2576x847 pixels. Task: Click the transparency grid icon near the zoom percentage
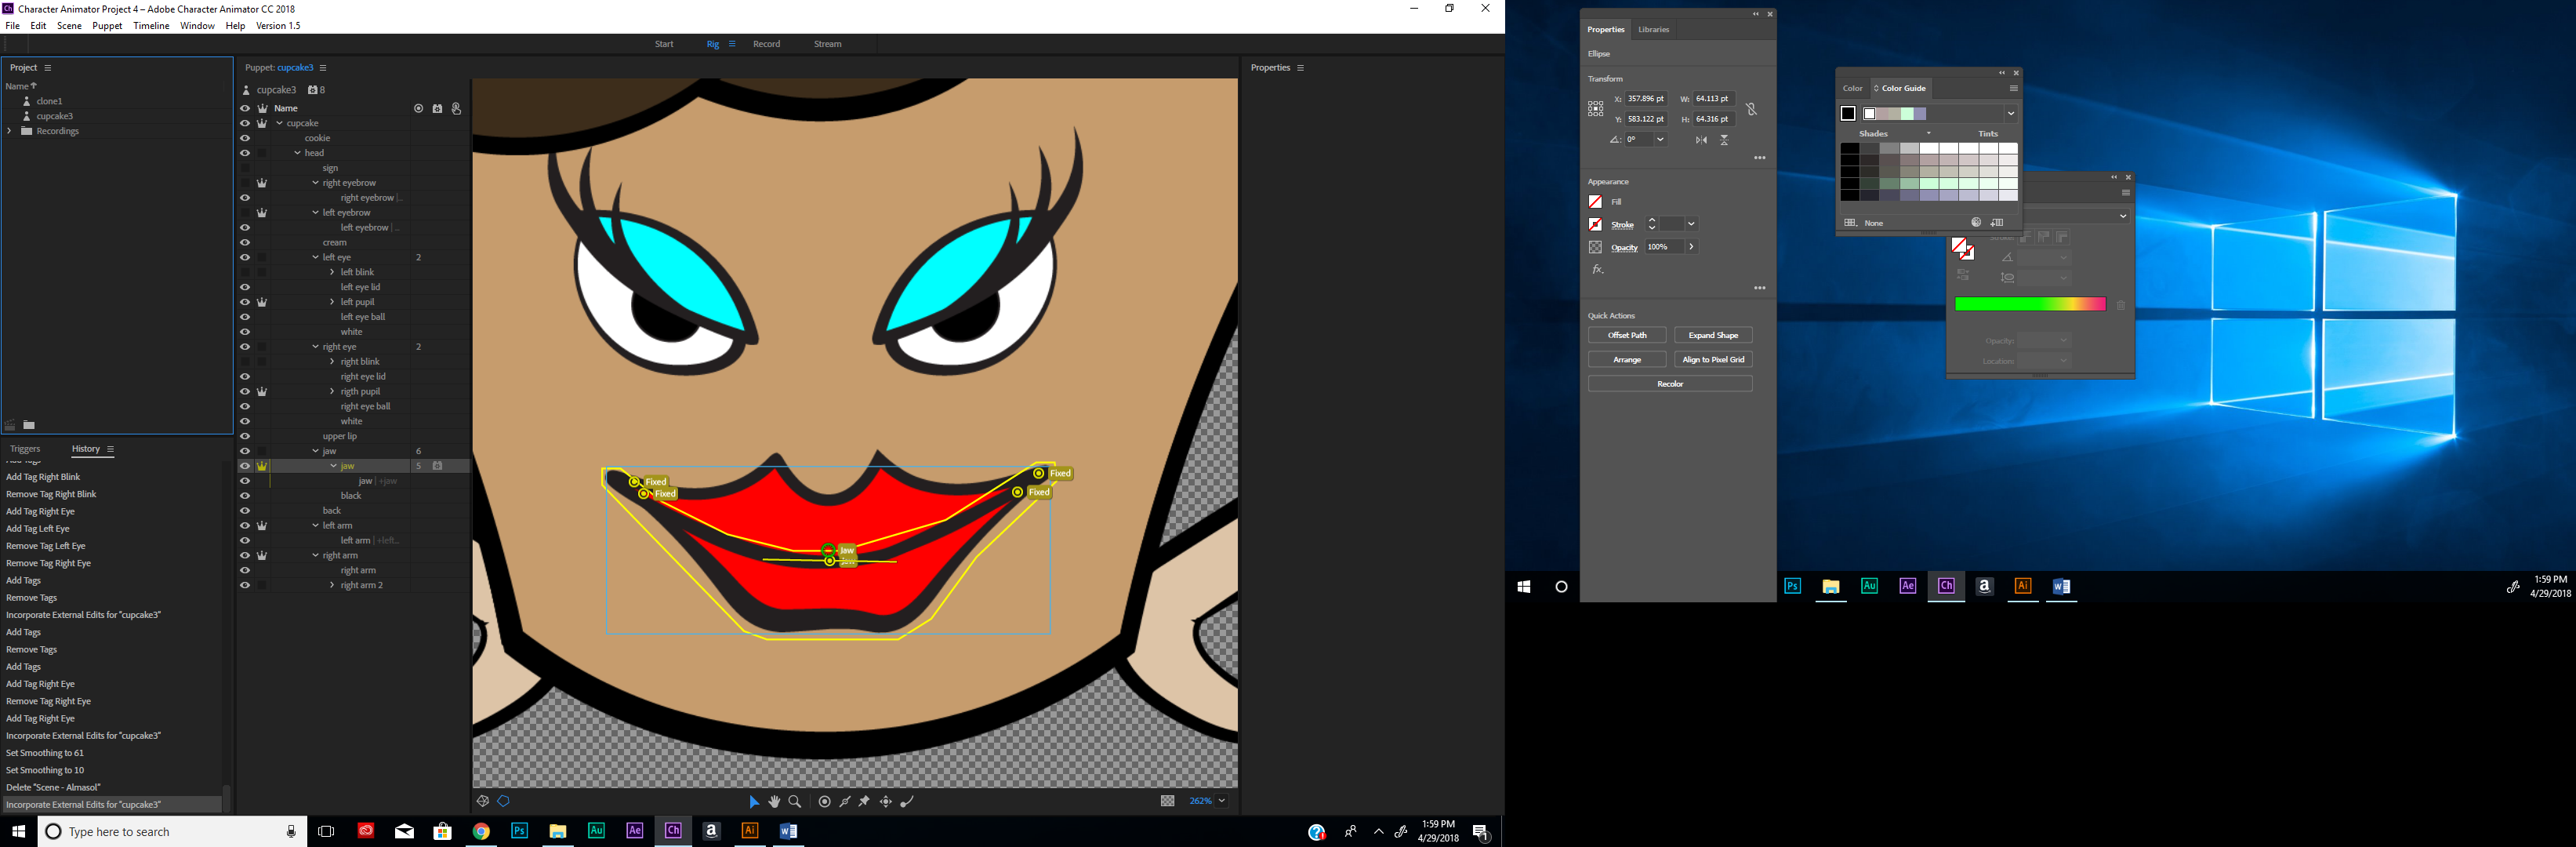coord(1168,800)
